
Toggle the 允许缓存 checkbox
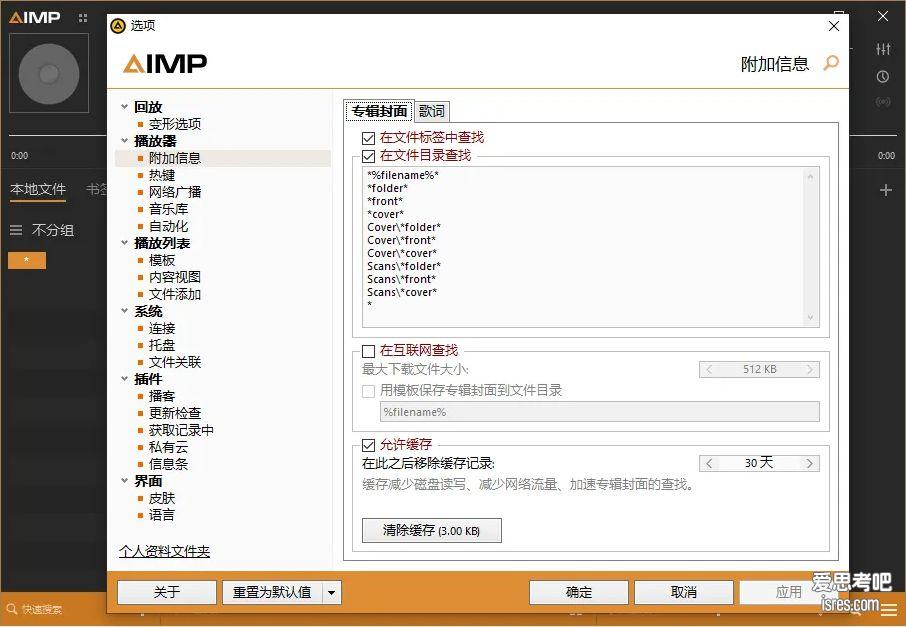(x=368, y=445)
